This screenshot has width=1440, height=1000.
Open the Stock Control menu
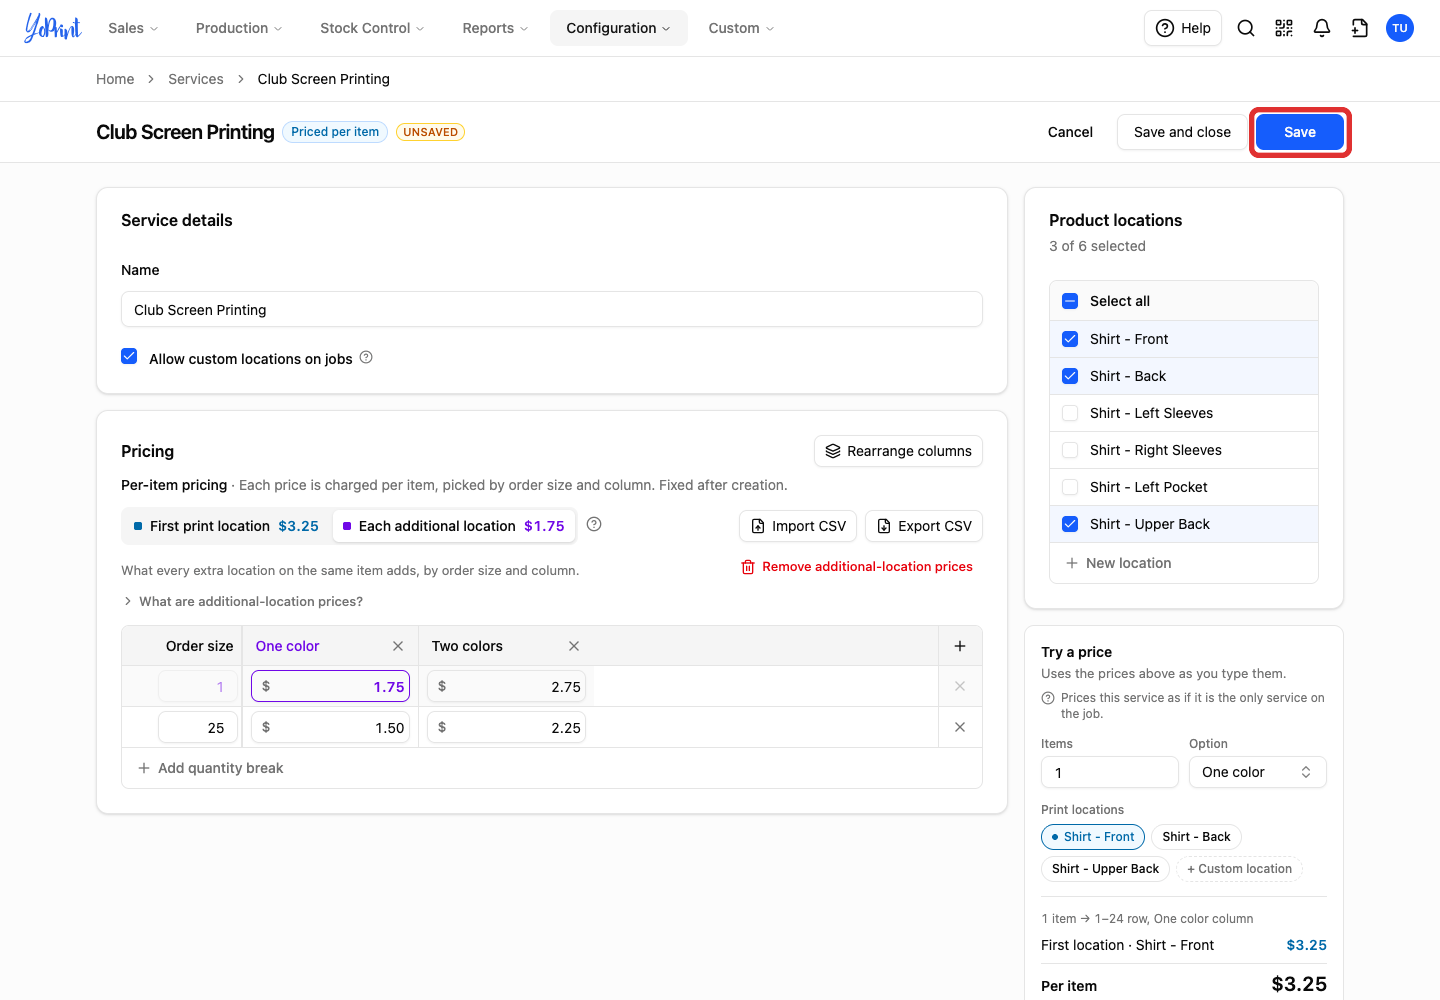[372, 28]
